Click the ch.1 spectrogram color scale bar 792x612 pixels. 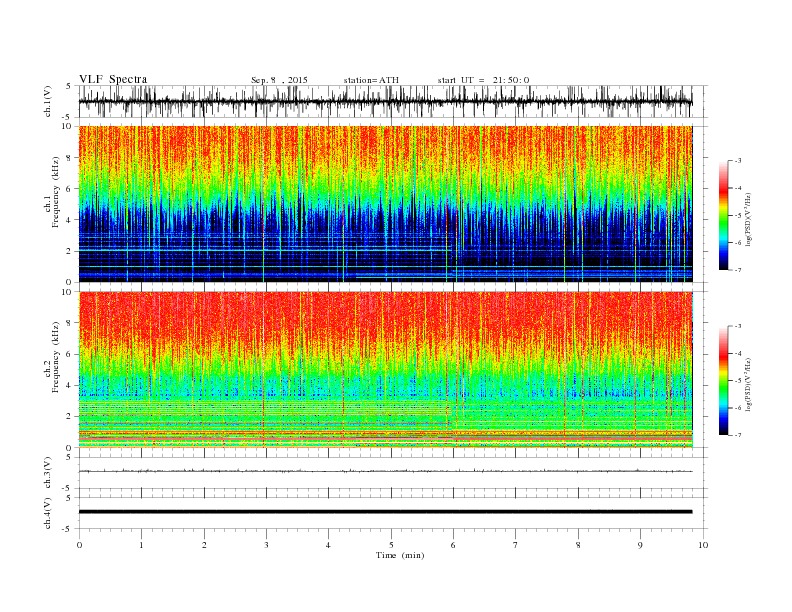pyautogui.click(x=723, y=215)
